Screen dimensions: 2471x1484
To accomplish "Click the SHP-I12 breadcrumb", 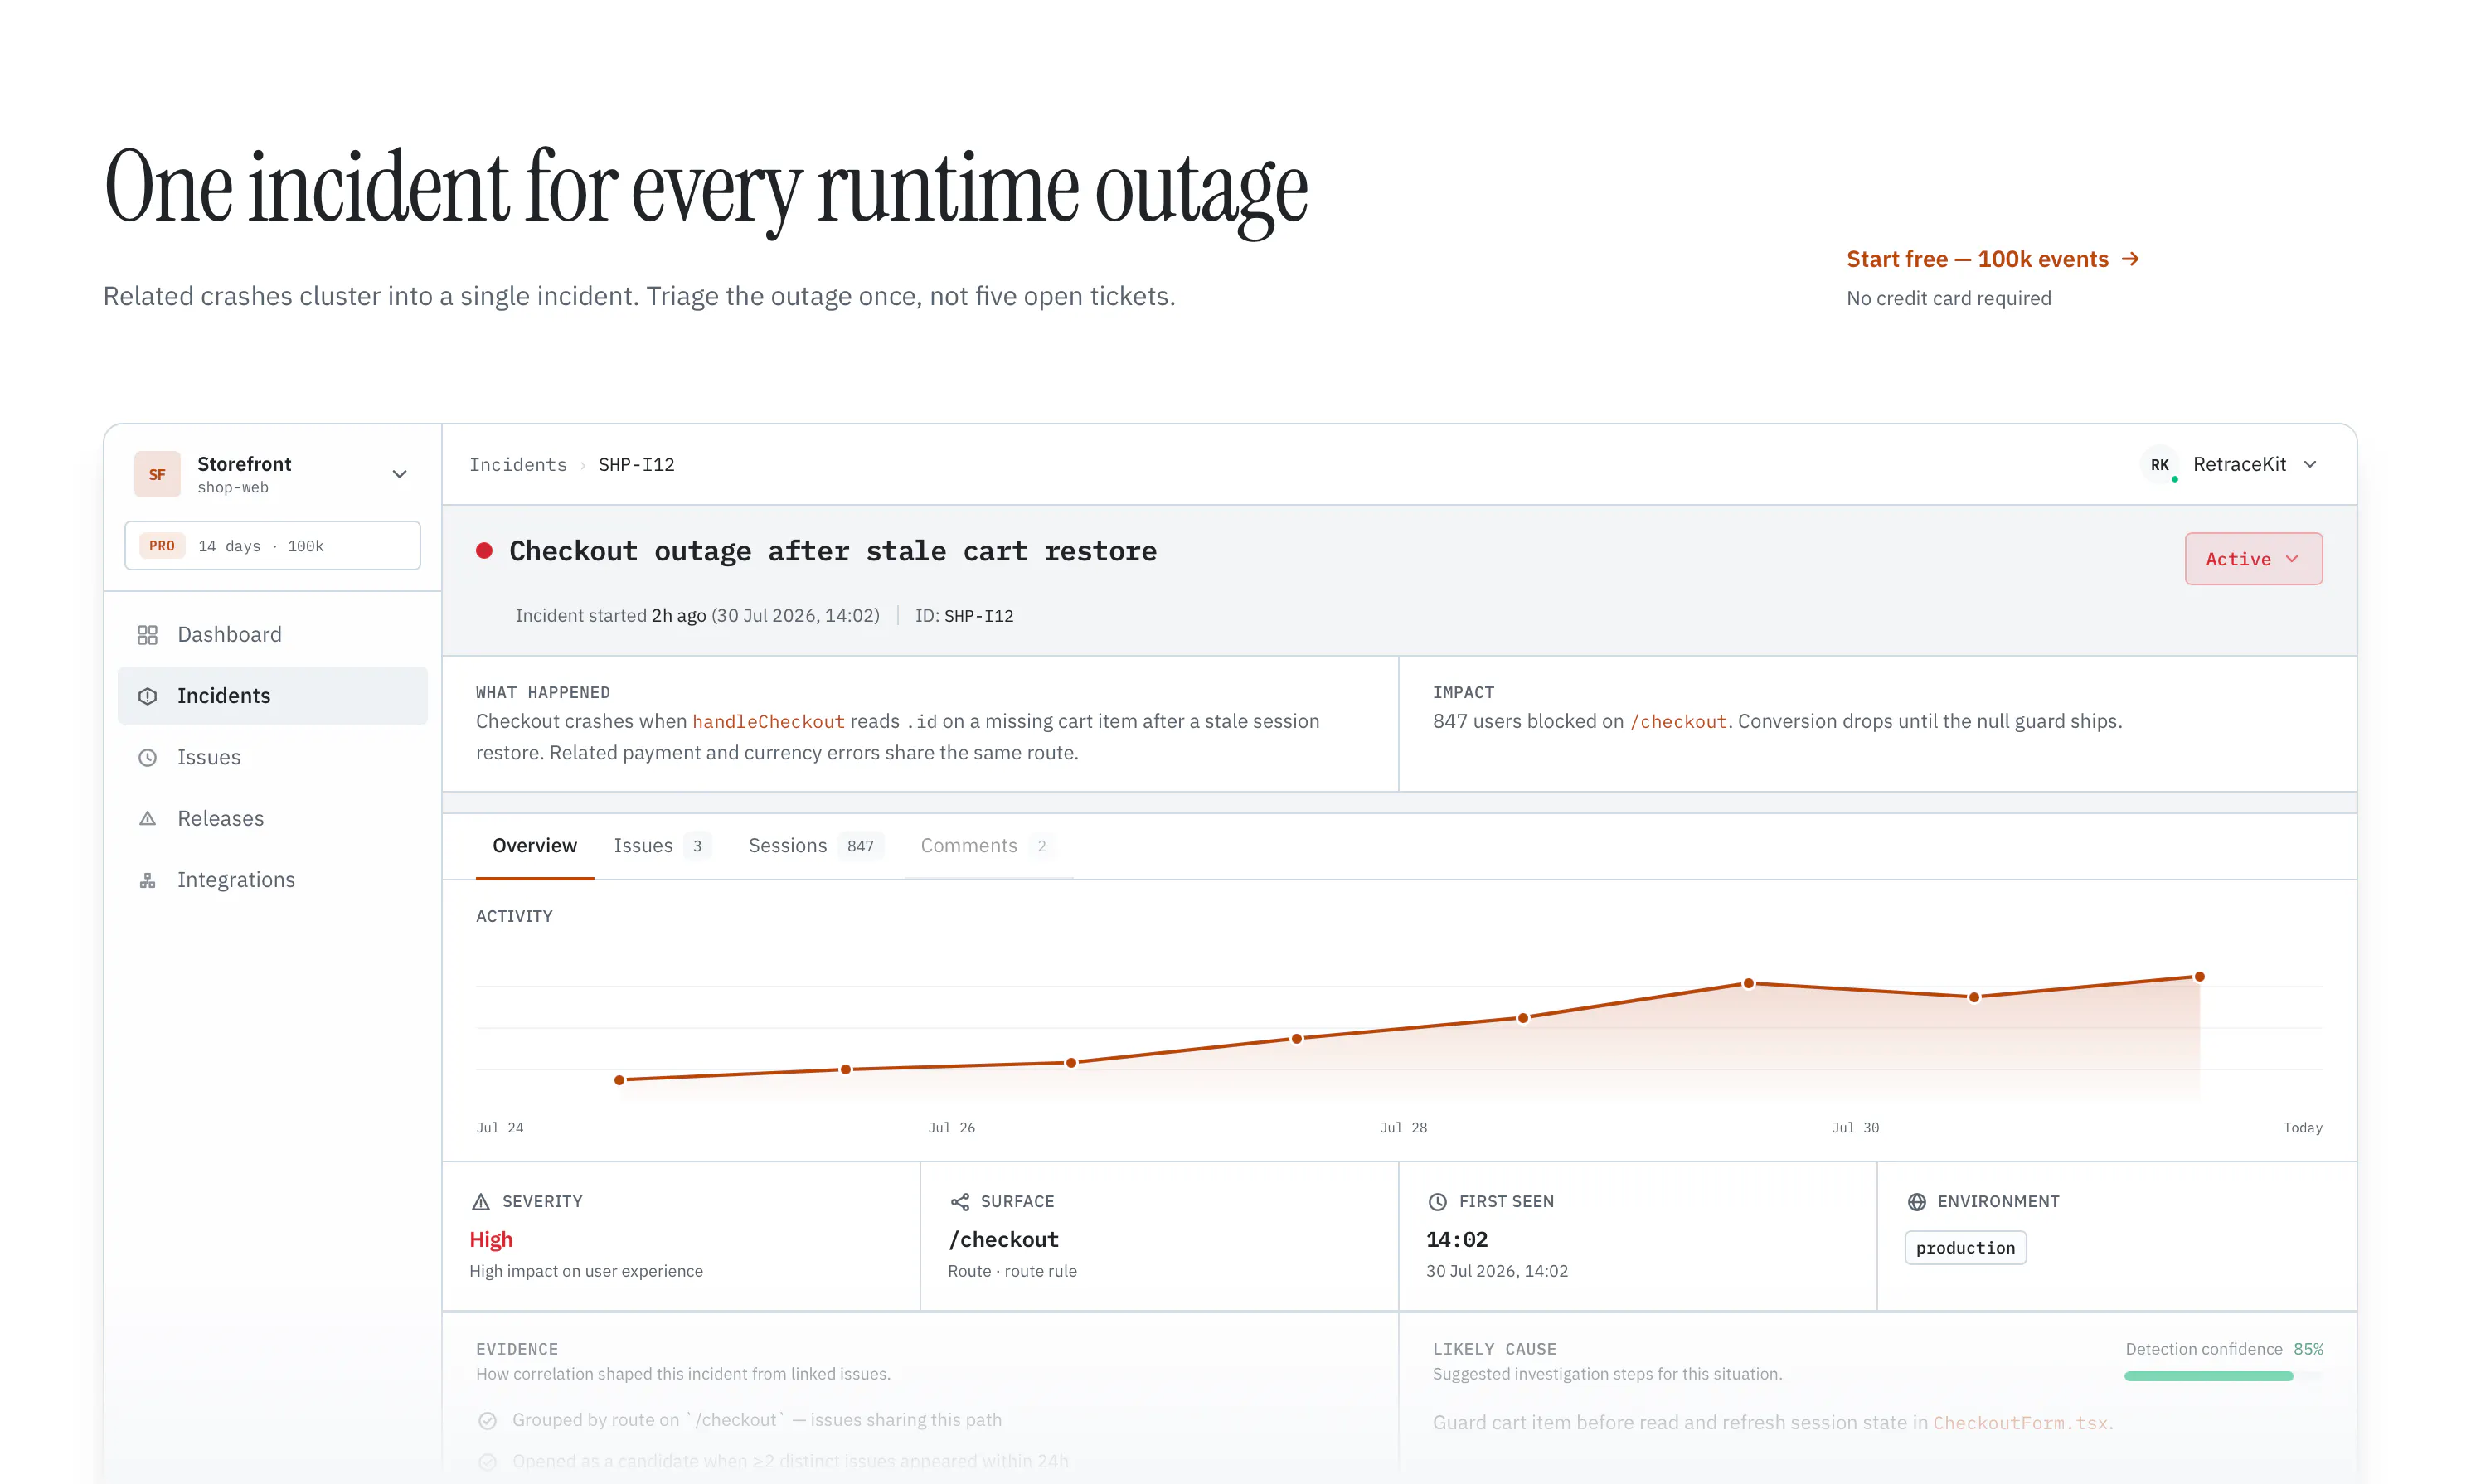I will coord(637,465).
